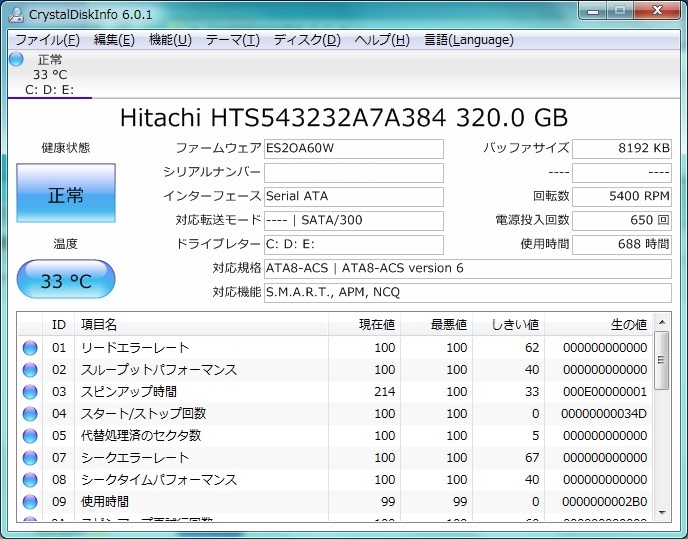Image resolution: width=688 pixels, height=539 pixels.
Task: Click the 対応規格 field ATA8-ACS
Action: [x=468, y=269]
